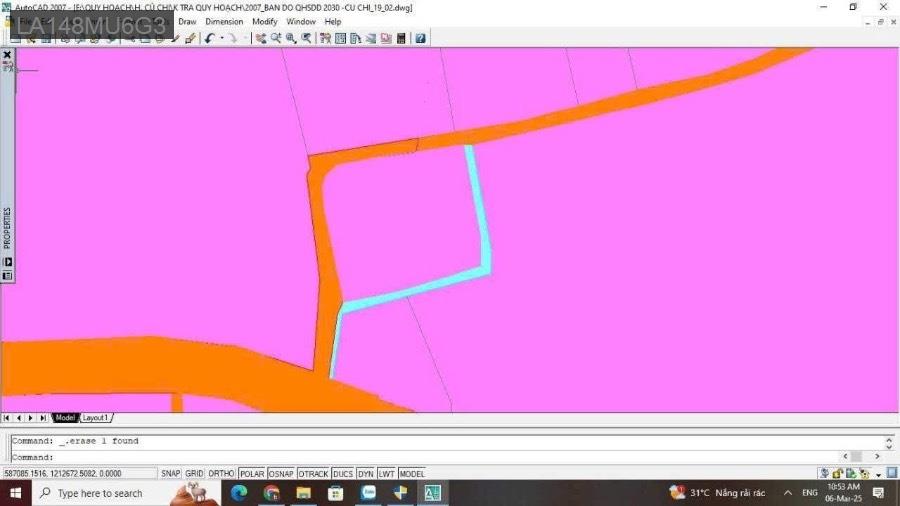The height and width of the screenshot is (506, 900).
Task: Click the Command line input field
Action: pos(400,457)
